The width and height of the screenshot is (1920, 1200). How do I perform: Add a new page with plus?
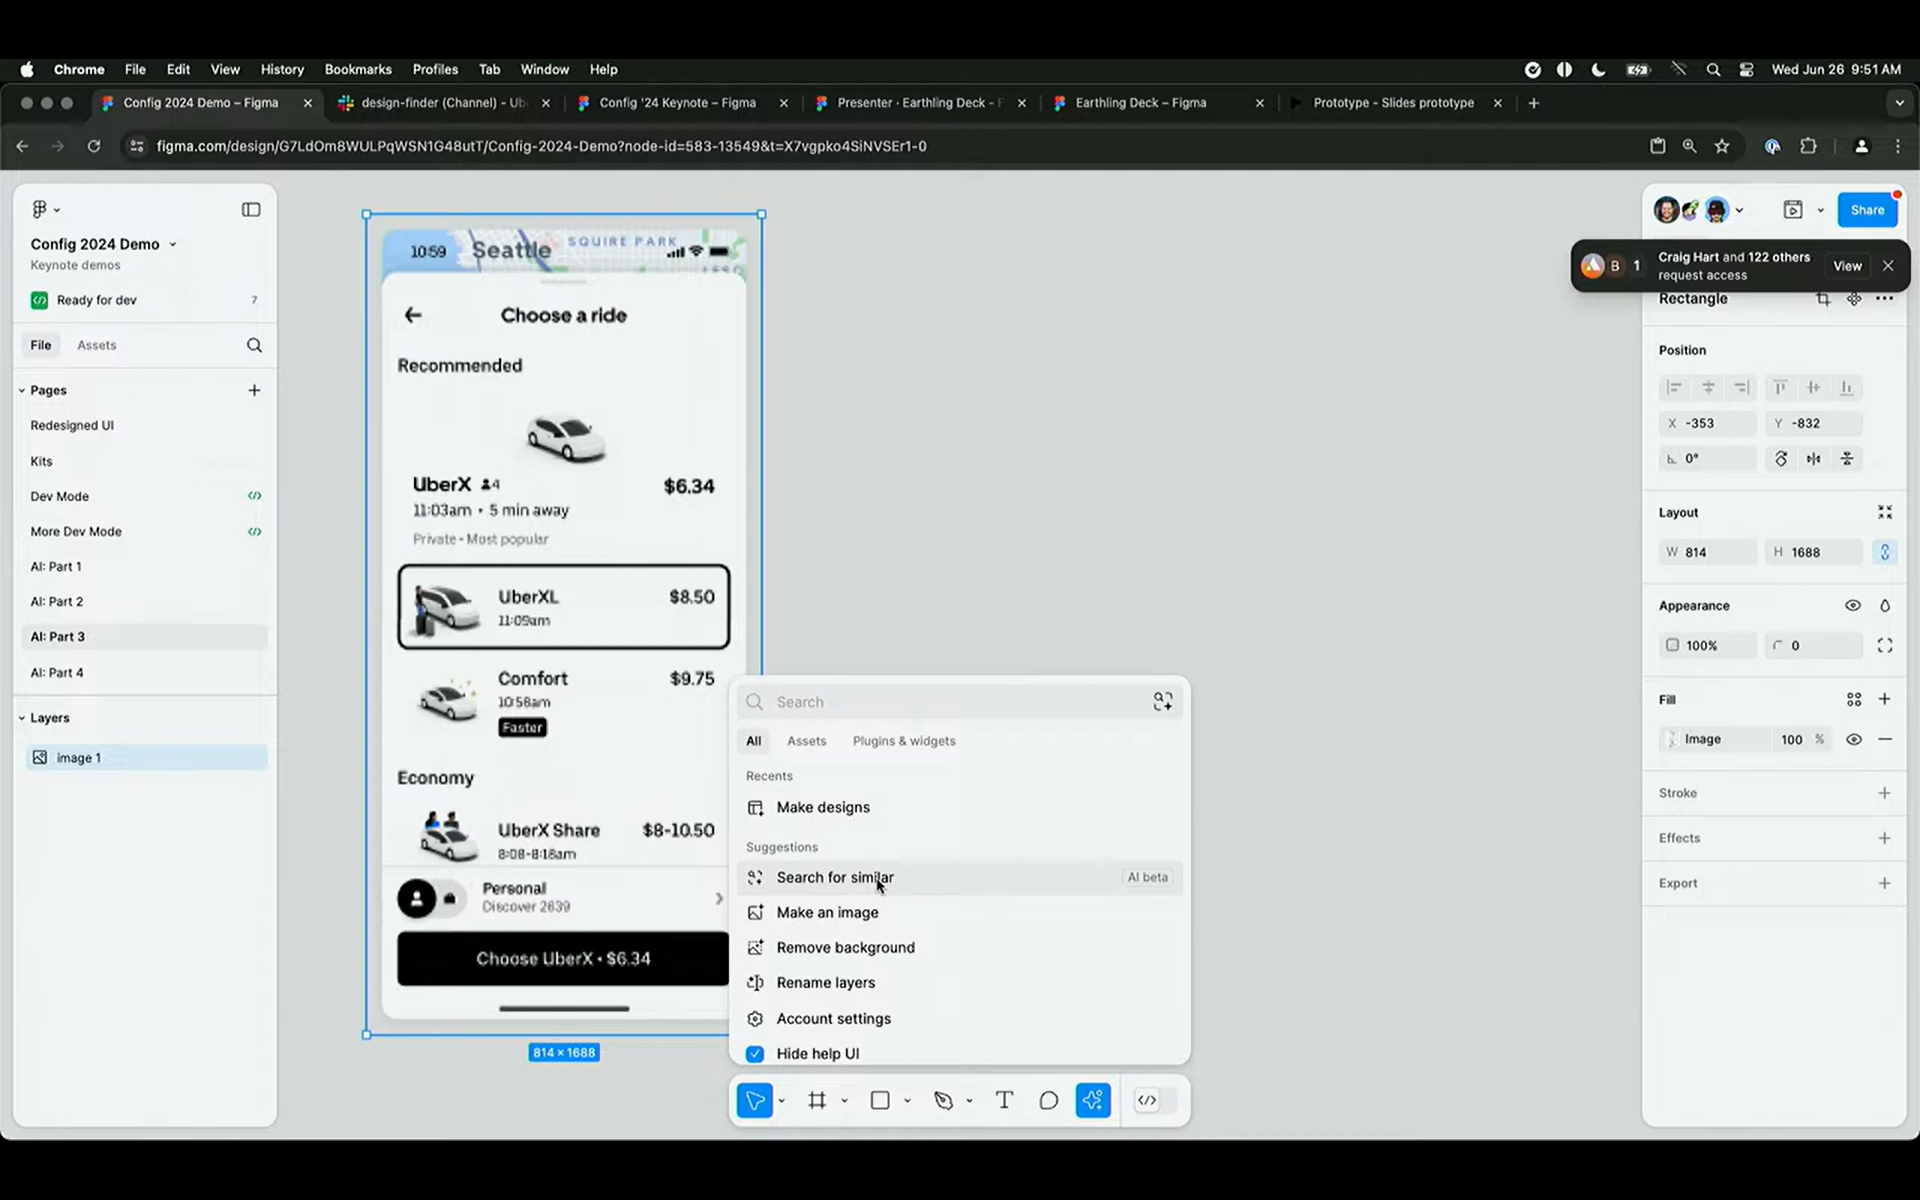pos(254,390)
